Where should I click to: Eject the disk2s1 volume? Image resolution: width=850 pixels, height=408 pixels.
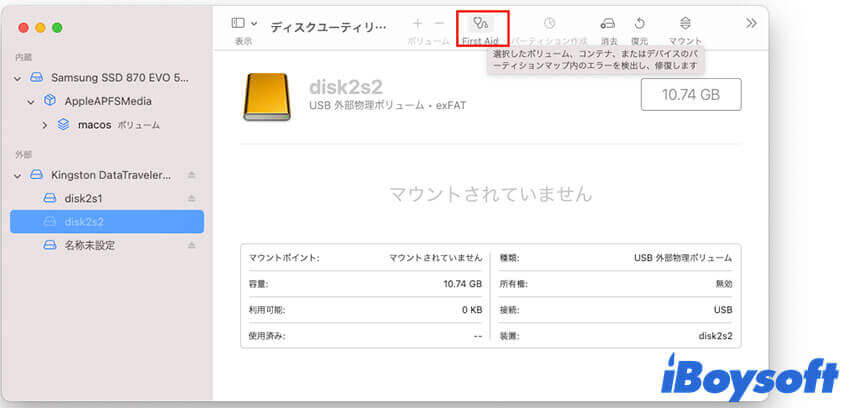(x=191, y=199)
